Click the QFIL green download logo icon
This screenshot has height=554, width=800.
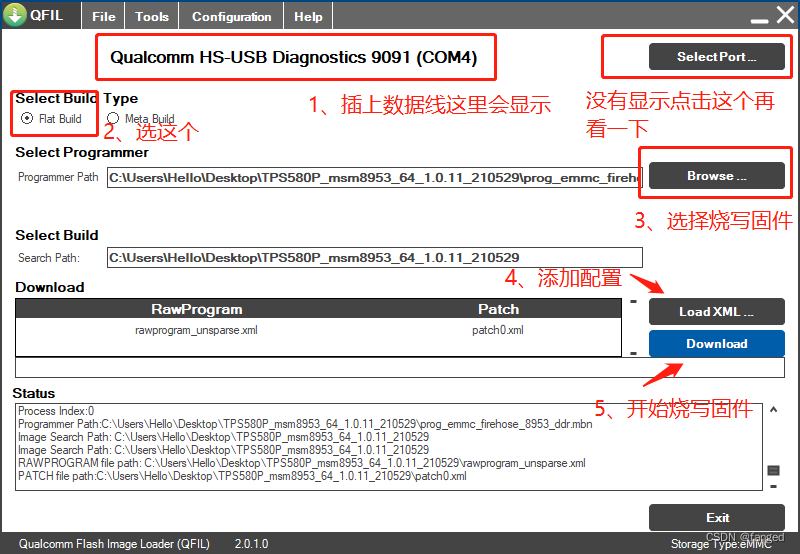(15, 14)
